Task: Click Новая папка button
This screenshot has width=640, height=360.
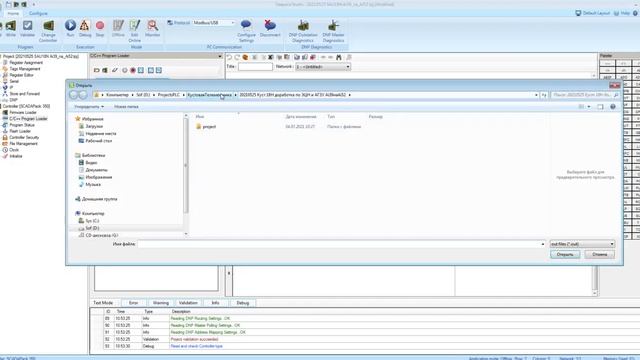Action: click(126, 107)
